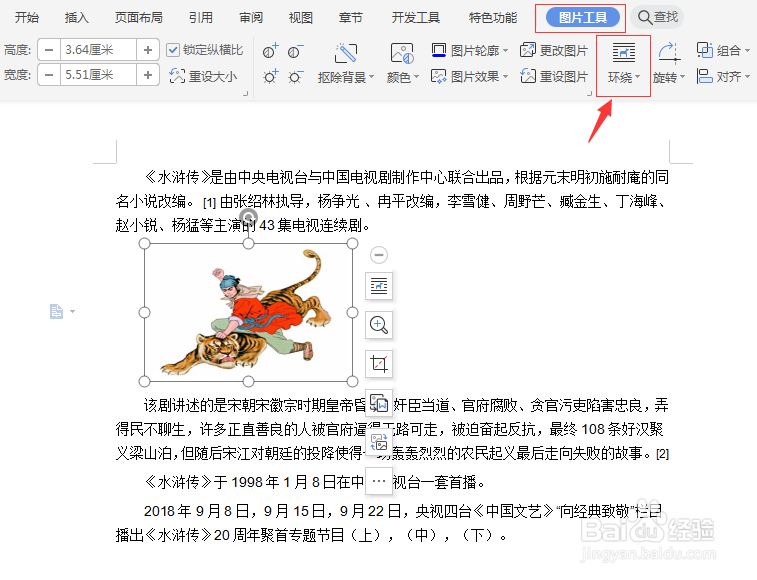Click 重设大小 to reset size
This screenshot has width=757, height=580.
click(203, 76)
